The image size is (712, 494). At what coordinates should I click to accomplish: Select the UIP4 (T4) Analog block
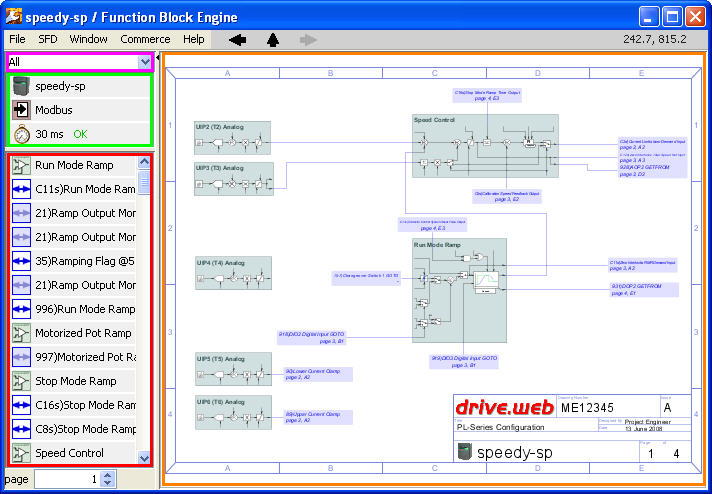[x=233, y=273]
